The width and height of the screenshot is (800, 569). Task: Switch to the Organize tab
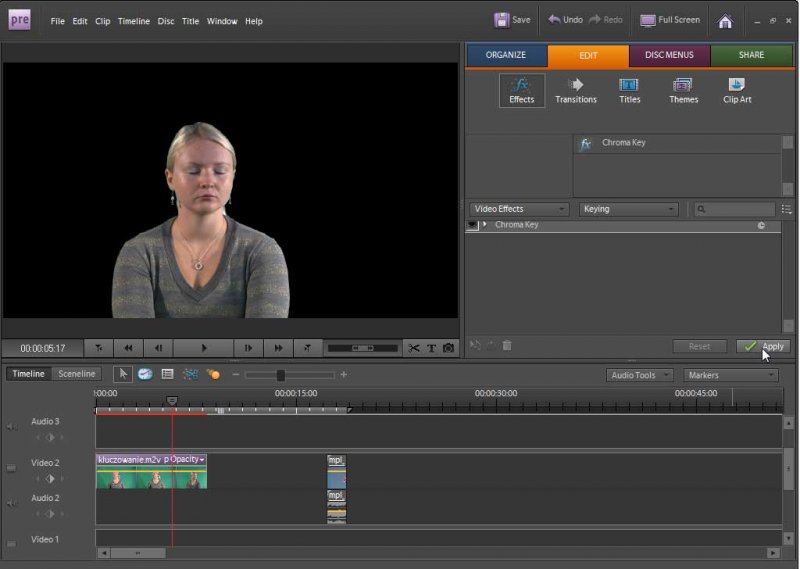506,55
